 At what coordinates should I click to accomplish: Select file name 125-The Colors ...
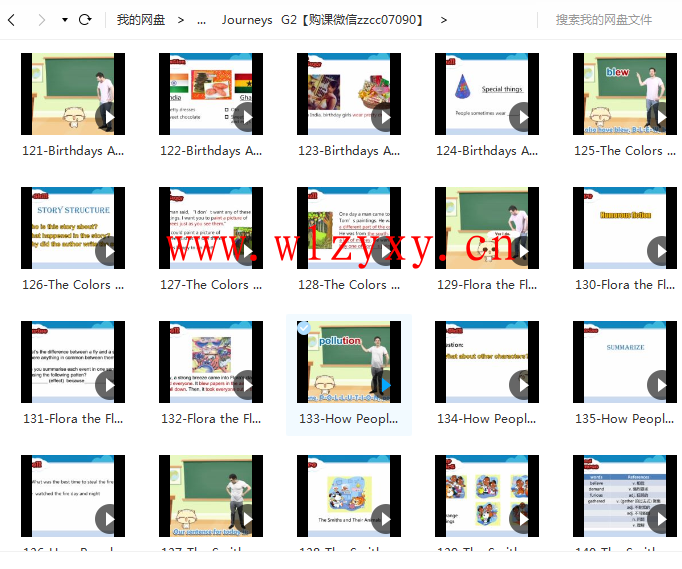tap(625, 151)
